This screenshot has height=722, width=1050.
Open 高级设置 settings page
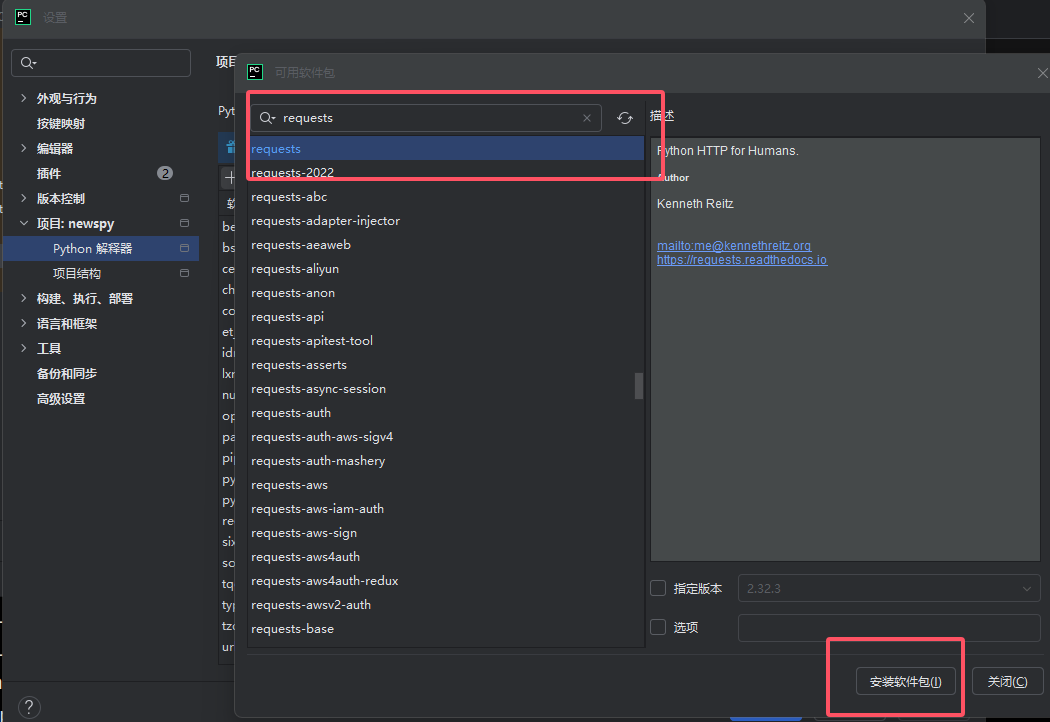[61, 399]
